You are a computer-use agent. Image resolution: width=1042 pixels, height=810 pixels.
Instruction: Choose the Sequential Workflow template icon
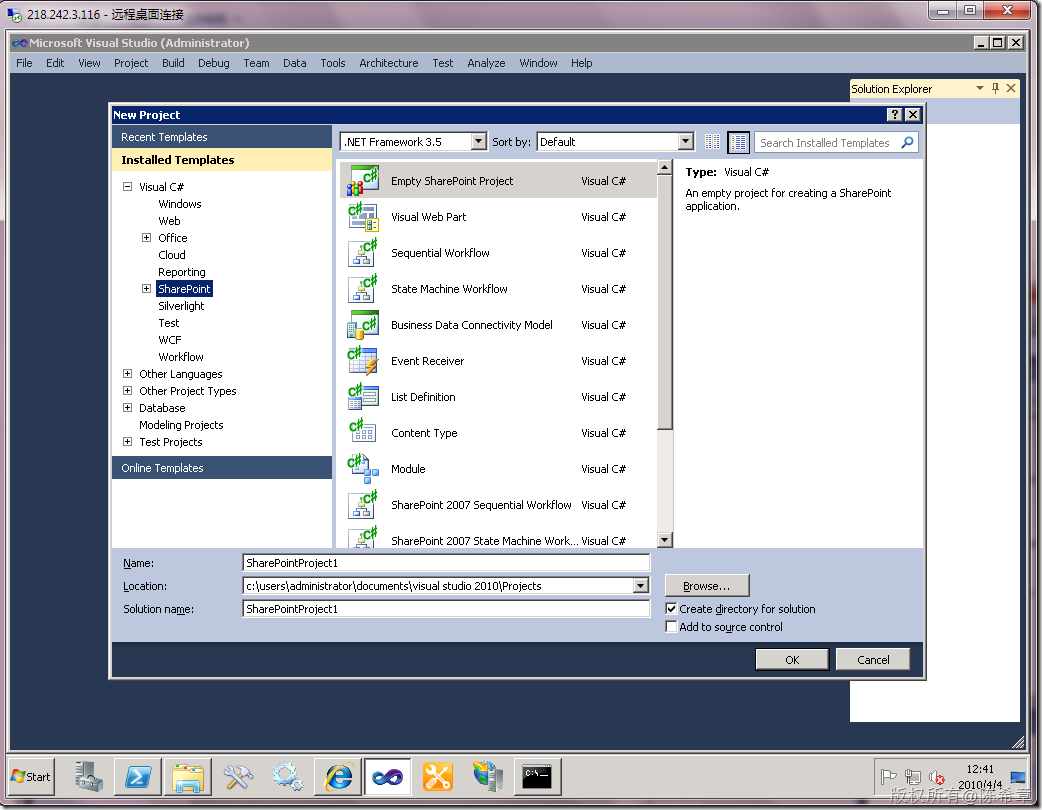tap(363, 253)
